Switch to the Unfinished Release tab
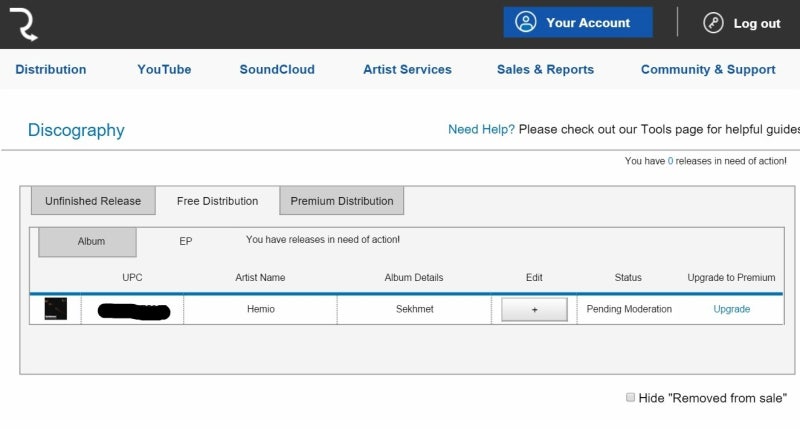The width and height of the screenshot is (800, 429). [93, 201]
